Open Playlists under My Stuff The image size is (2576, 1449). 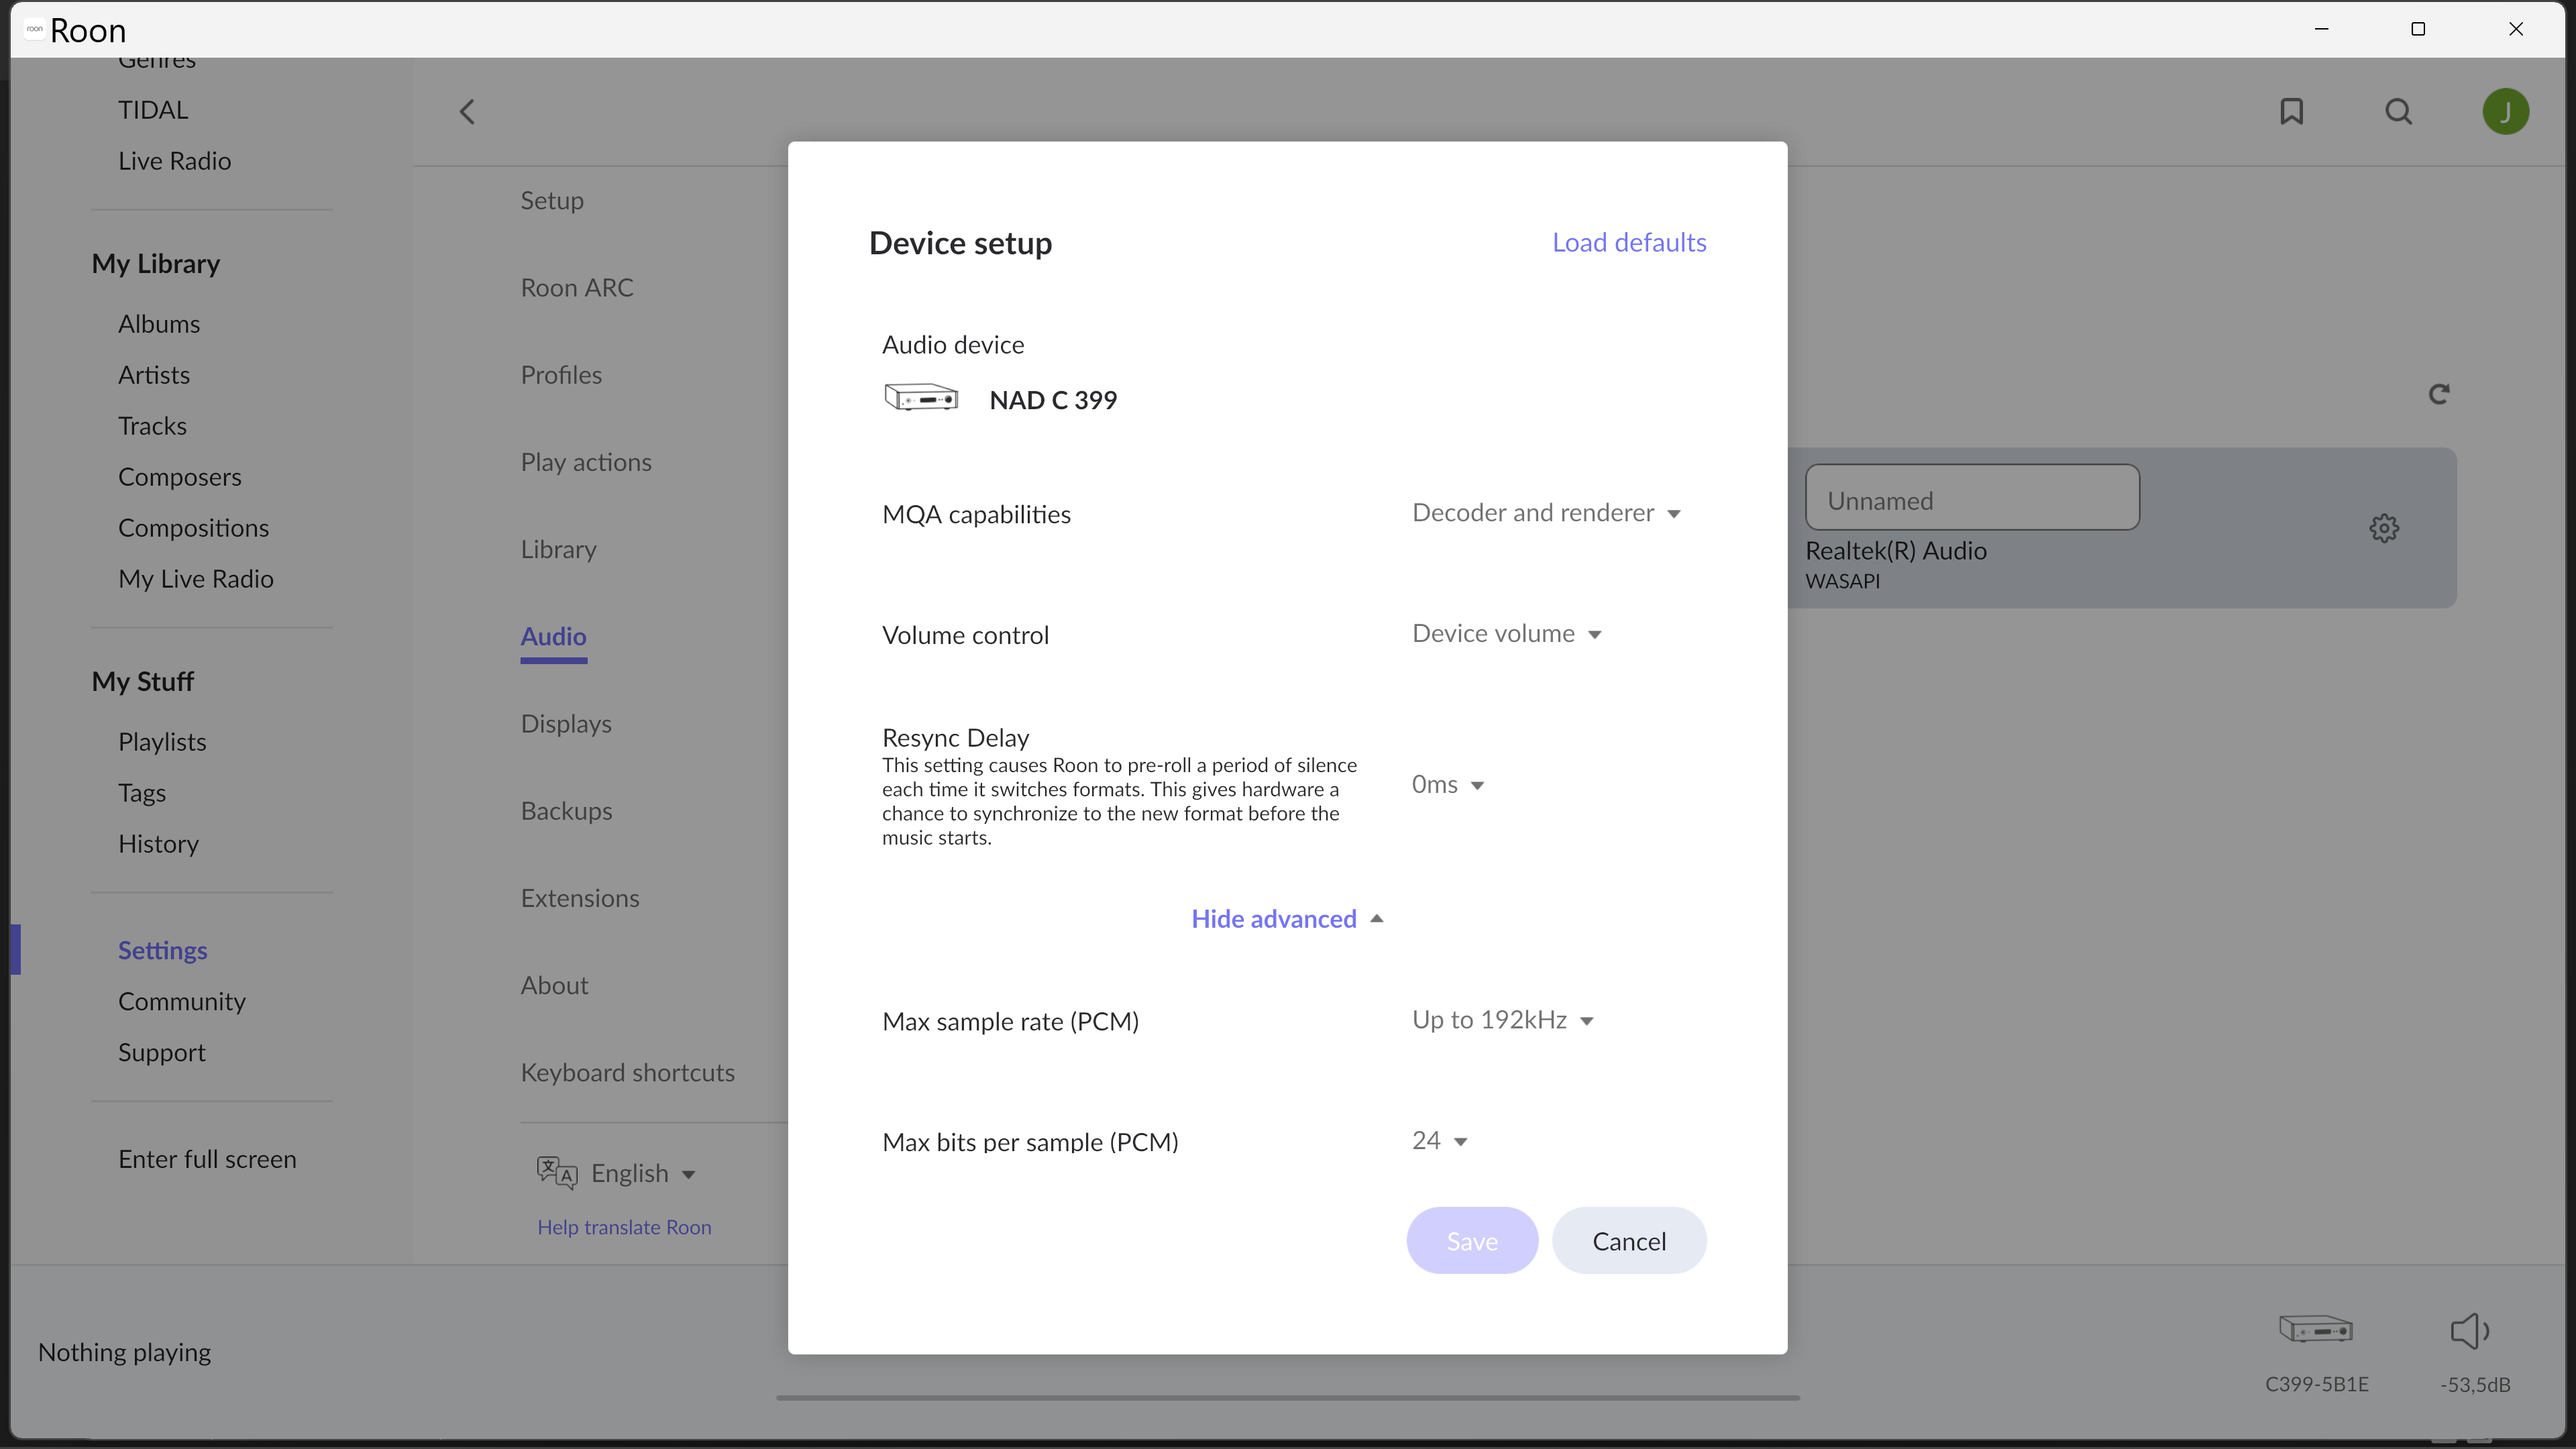pyautogui.click(x=162, y=741)
